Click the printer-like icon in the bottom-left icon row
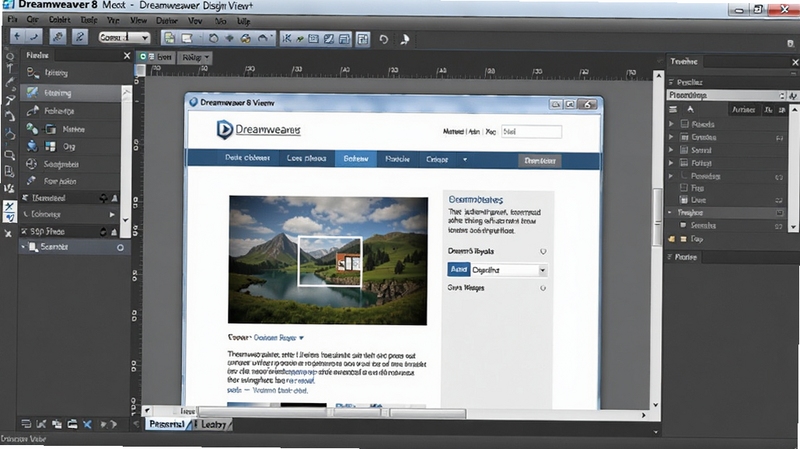The height and width of the screenshot is (449, 800). (x=72, y=424)
